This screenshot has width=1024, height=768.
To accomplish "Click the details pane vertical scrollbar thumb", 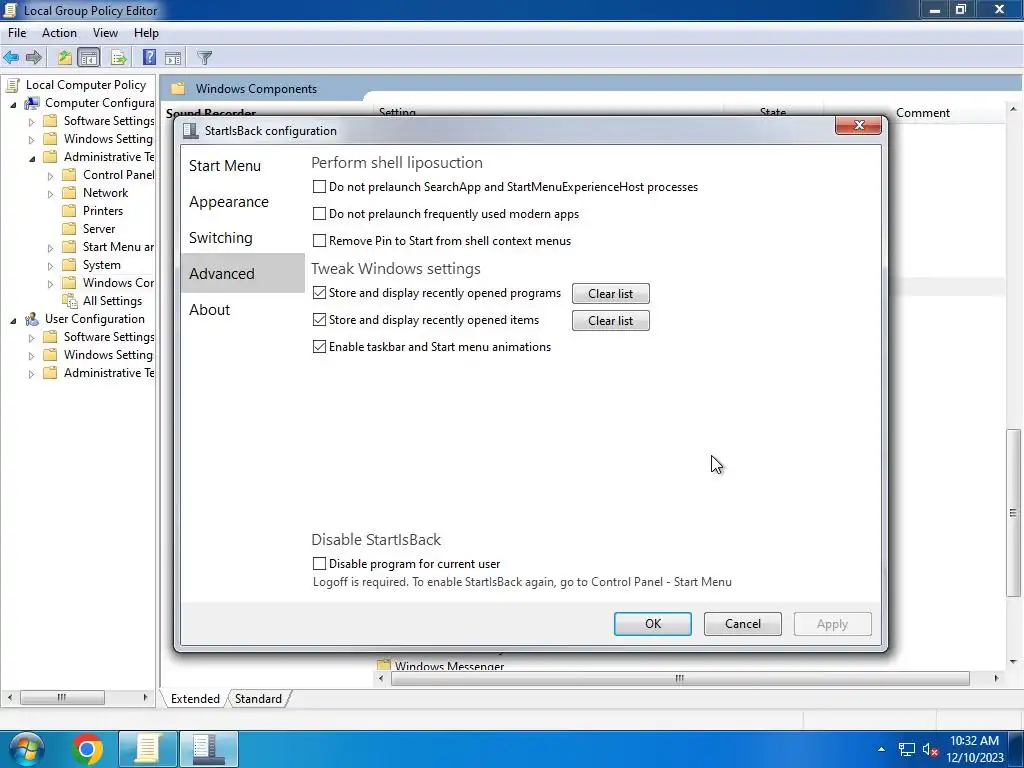I will (1013, 513).
